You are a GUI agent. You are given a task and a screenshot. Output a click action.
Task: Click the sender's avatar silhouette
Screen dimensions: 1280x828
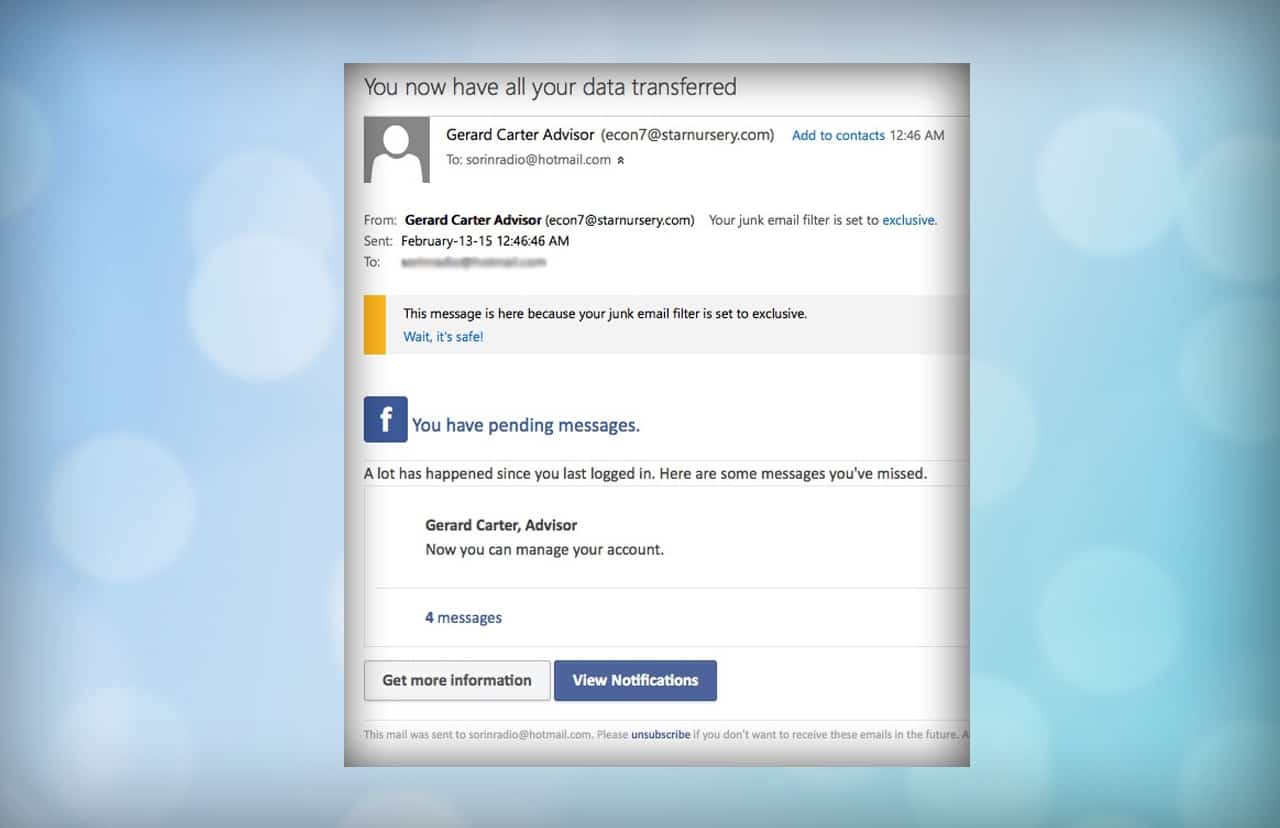click(x=396, y=150)
